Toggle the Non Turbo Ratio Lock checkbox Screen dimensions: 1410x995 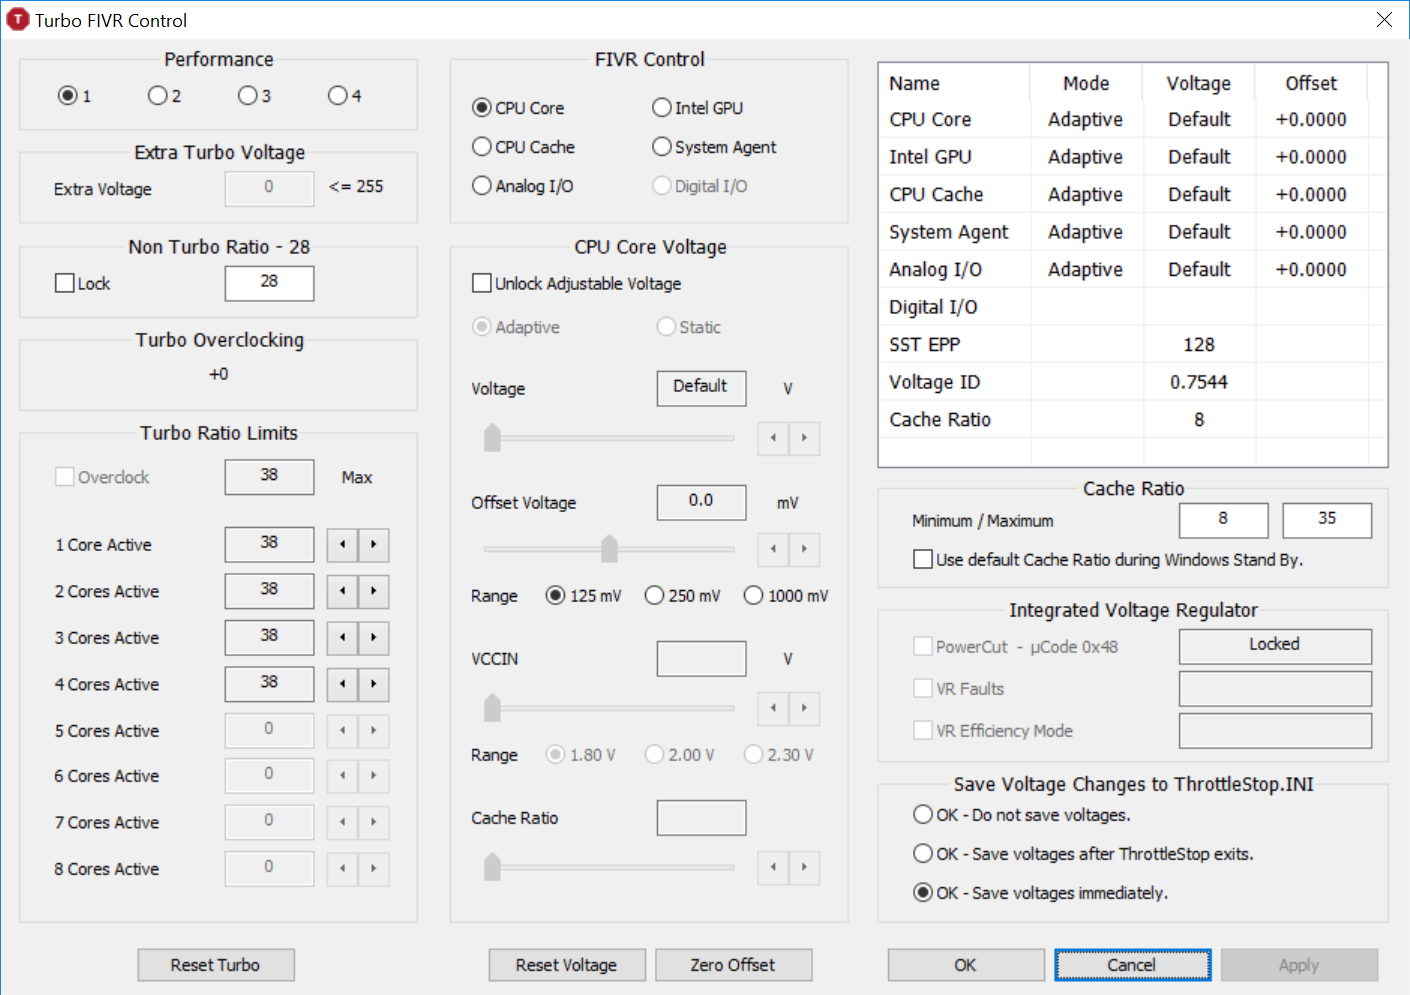point(65,284)
